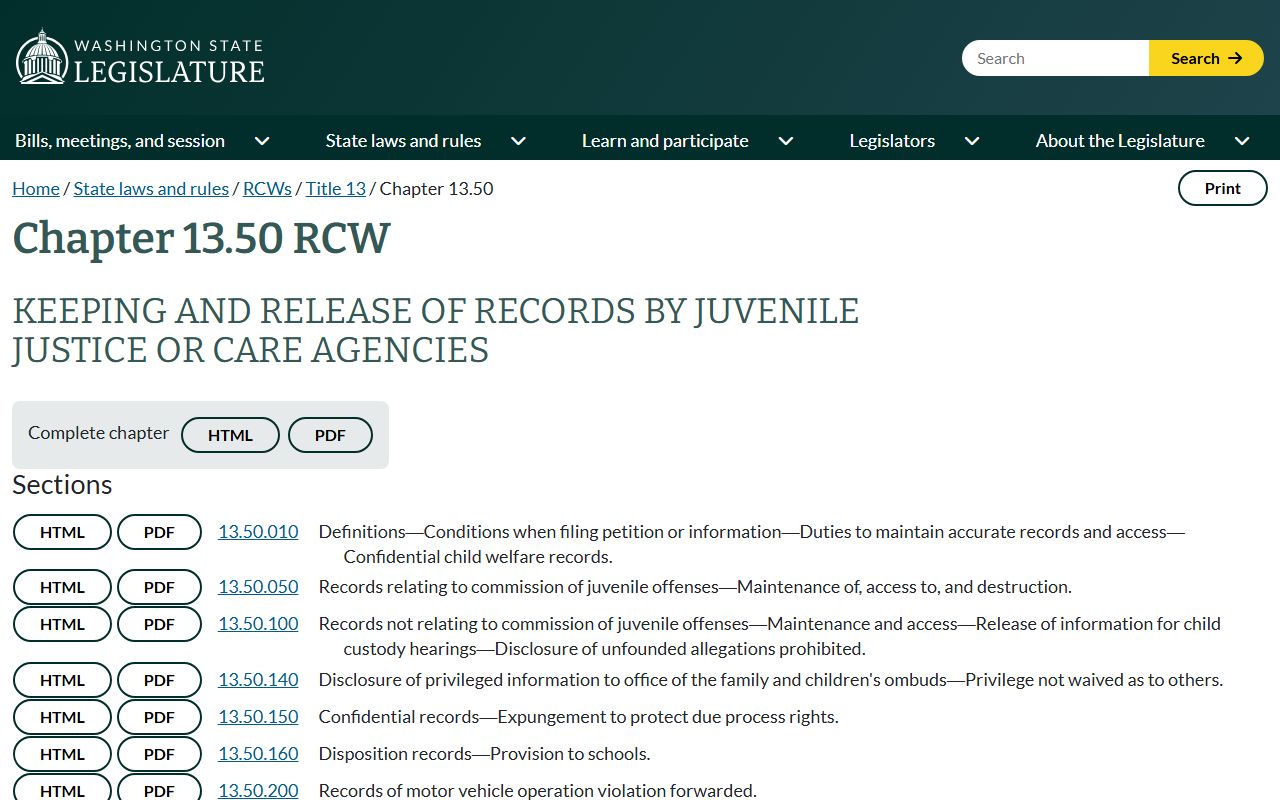1280x800 pixels.
Task: Open the Title 13 breadcrumb link
Action: 336,188
